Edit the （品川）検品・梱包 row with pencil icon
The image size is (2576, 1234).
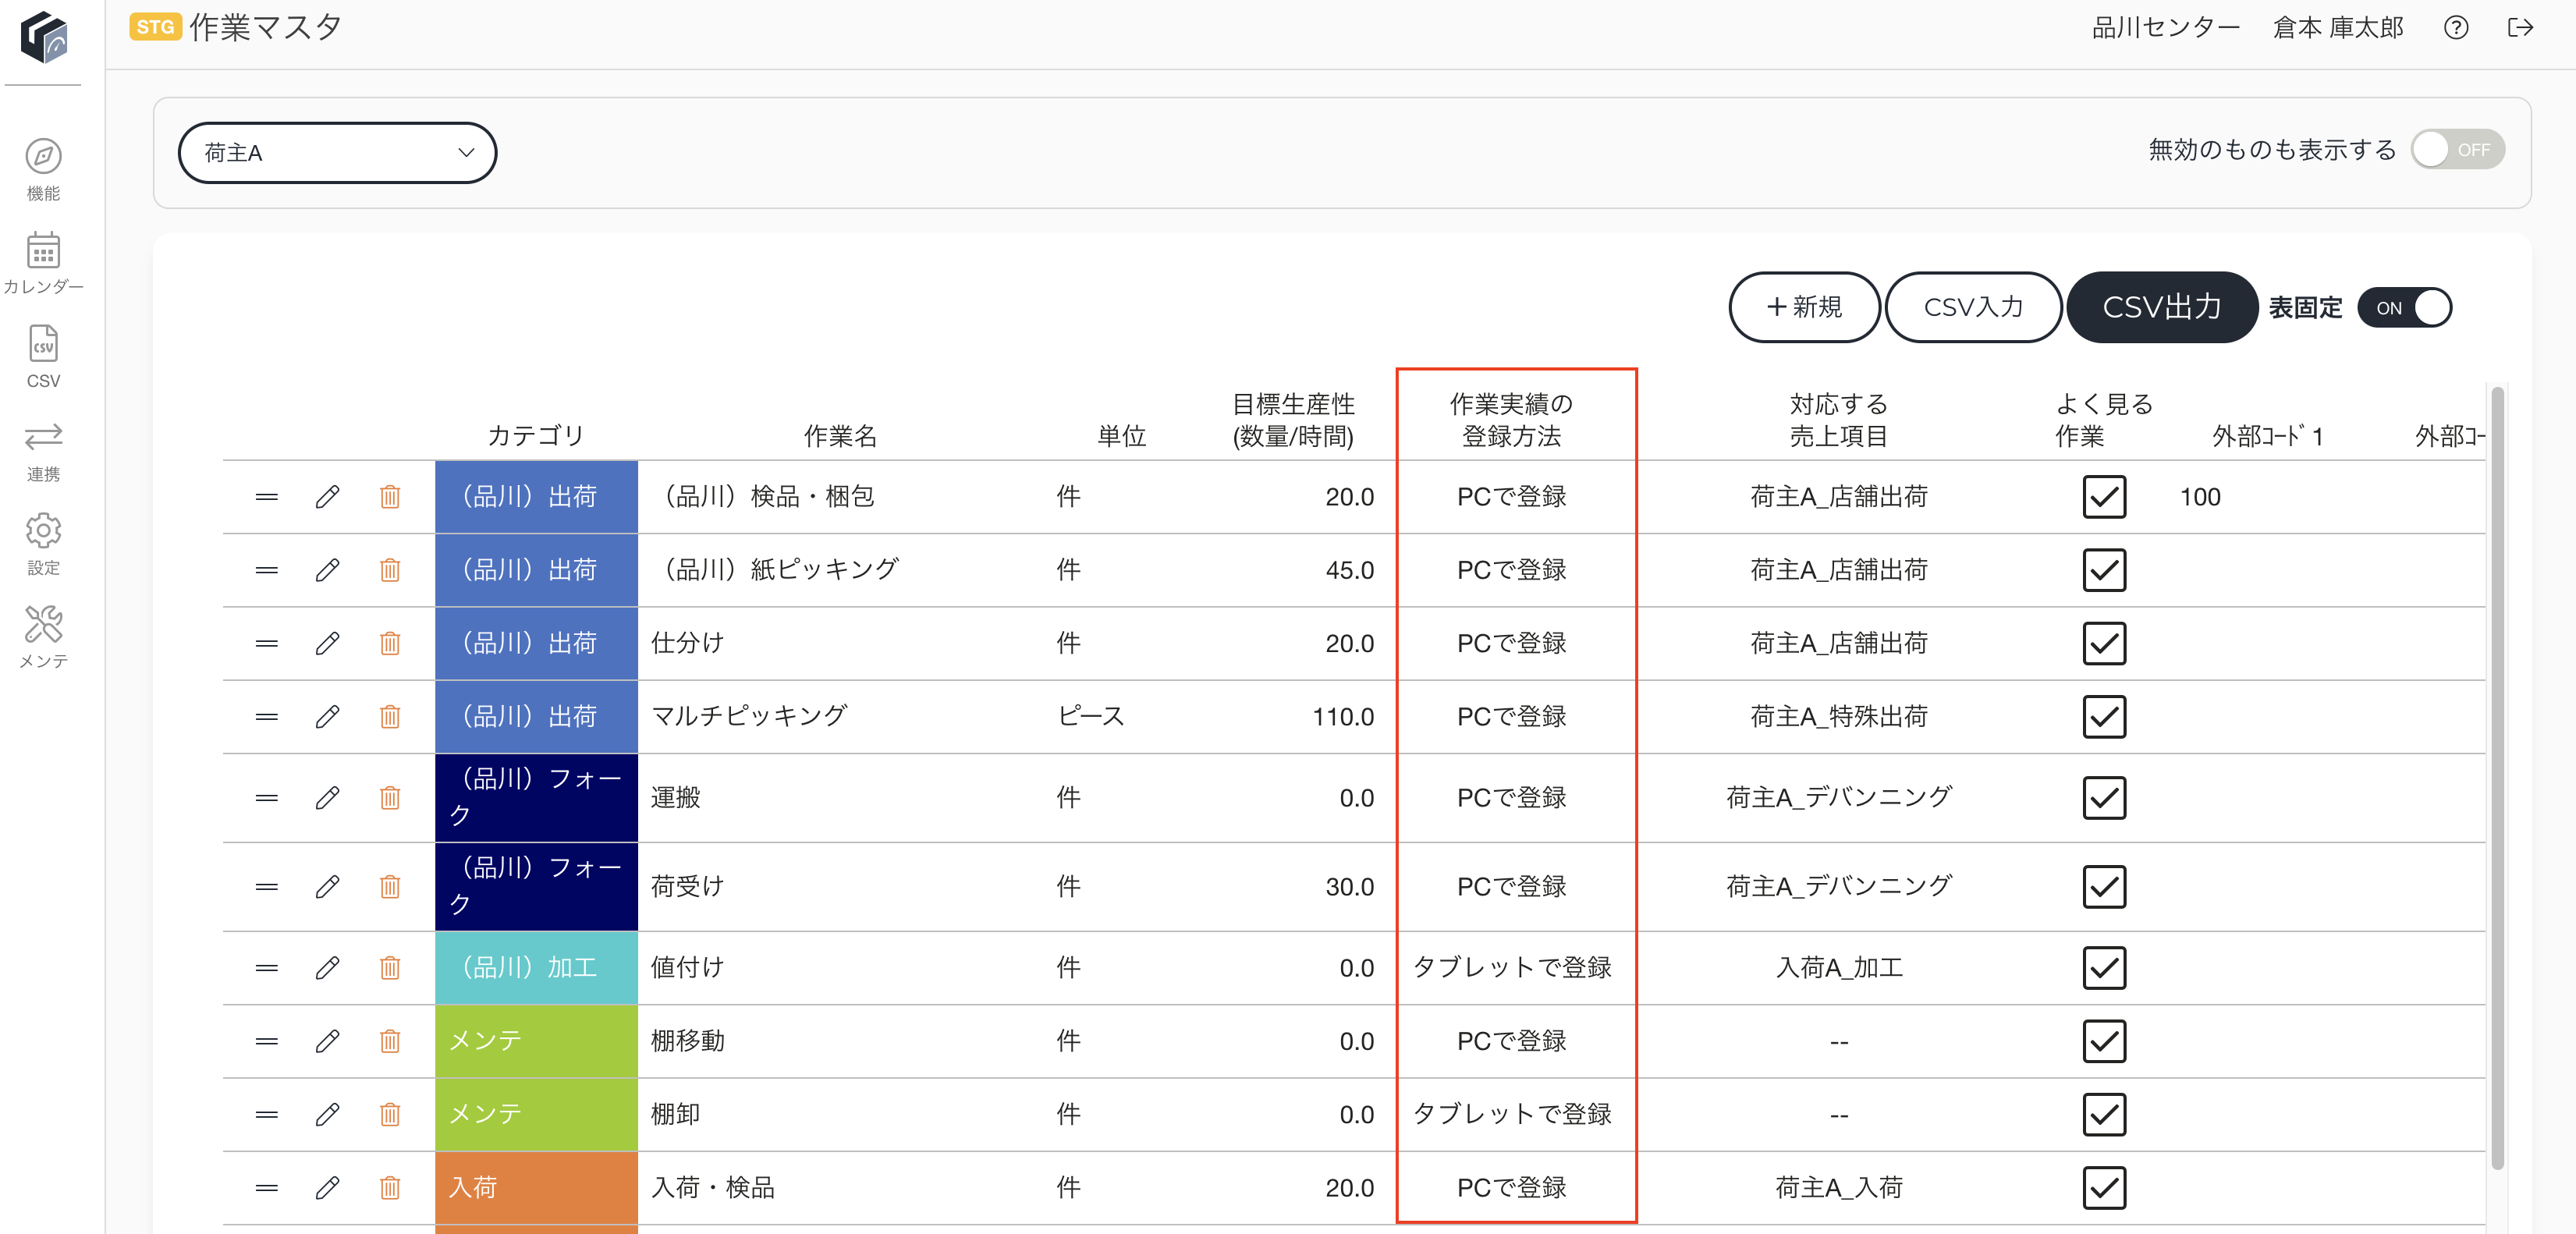pyautogui.click(x=327, y=496)
